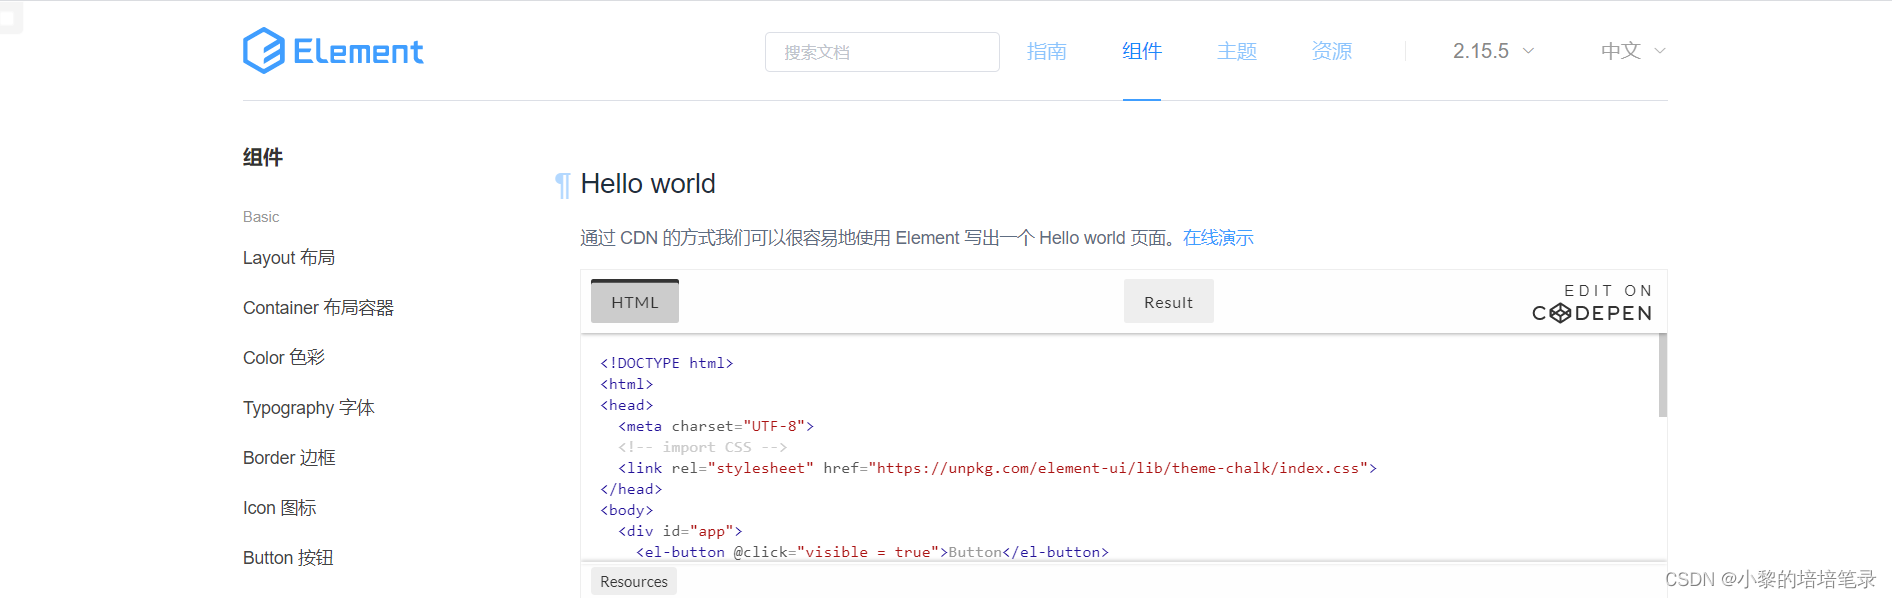Click the div id="app" code line
Viewport: 1892px width, 598px height.
pyautogui.click(x=680, y=531)
